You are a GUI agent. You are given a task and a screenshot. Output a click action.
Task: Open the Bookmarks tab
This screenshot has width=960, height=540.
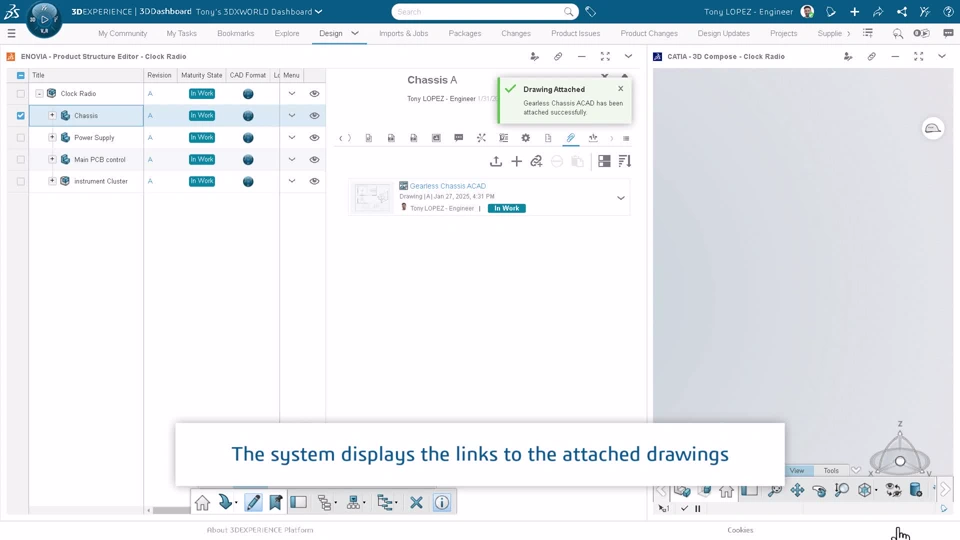tap(235, 33)
